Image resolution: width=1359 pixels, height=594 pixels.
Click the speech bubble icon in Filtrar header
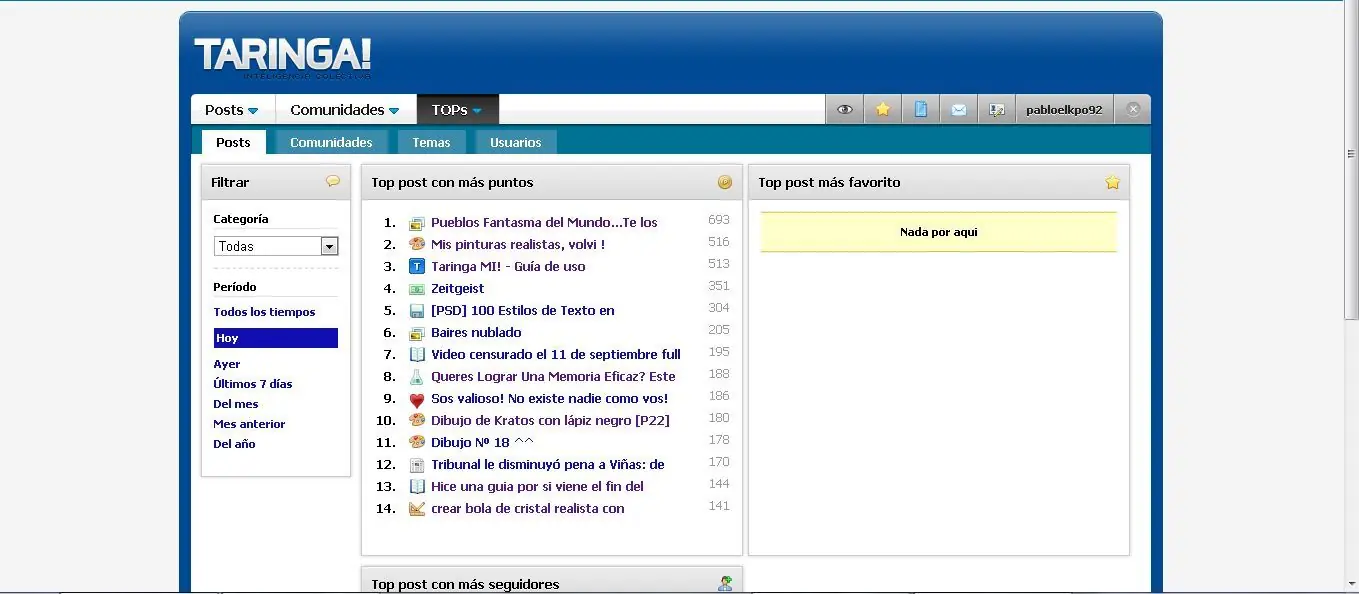[333, 181]
